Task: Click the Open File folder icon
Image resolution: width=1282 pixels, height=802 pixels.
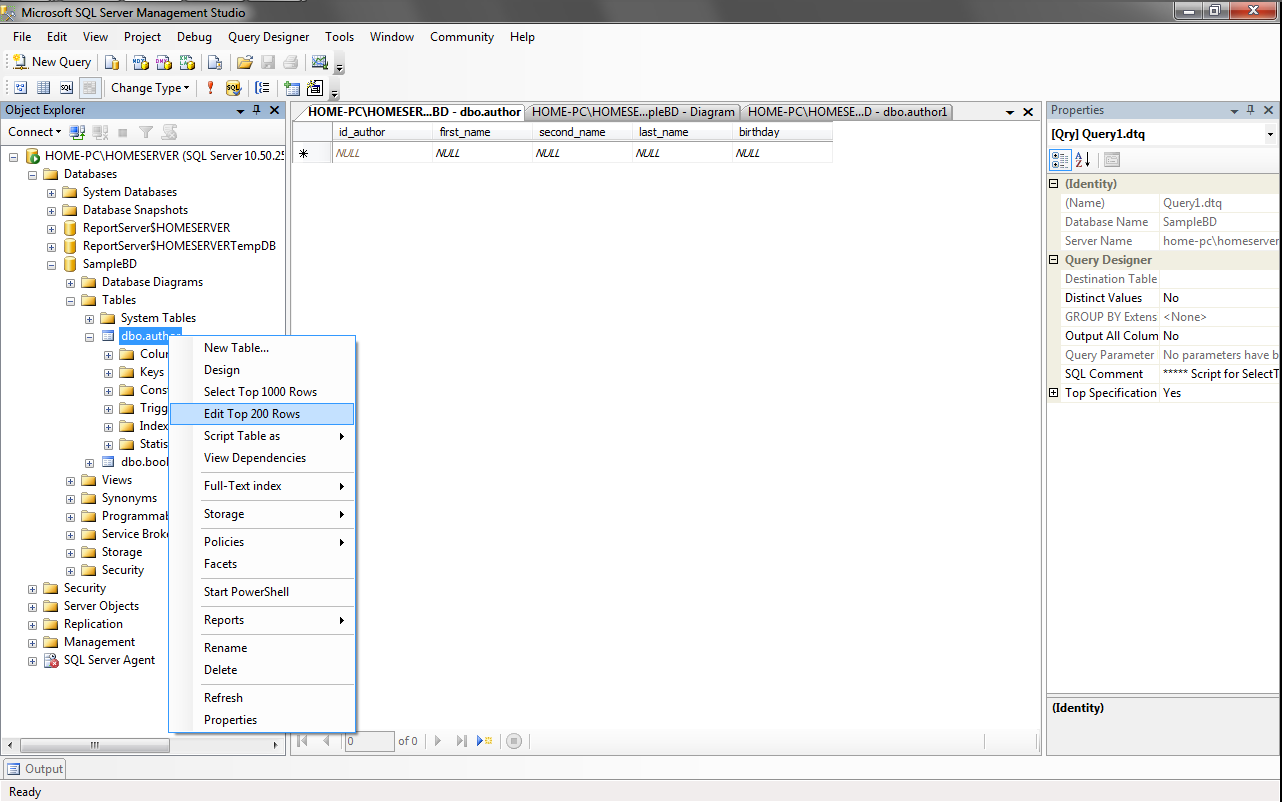Action: [x=245, y=62]
